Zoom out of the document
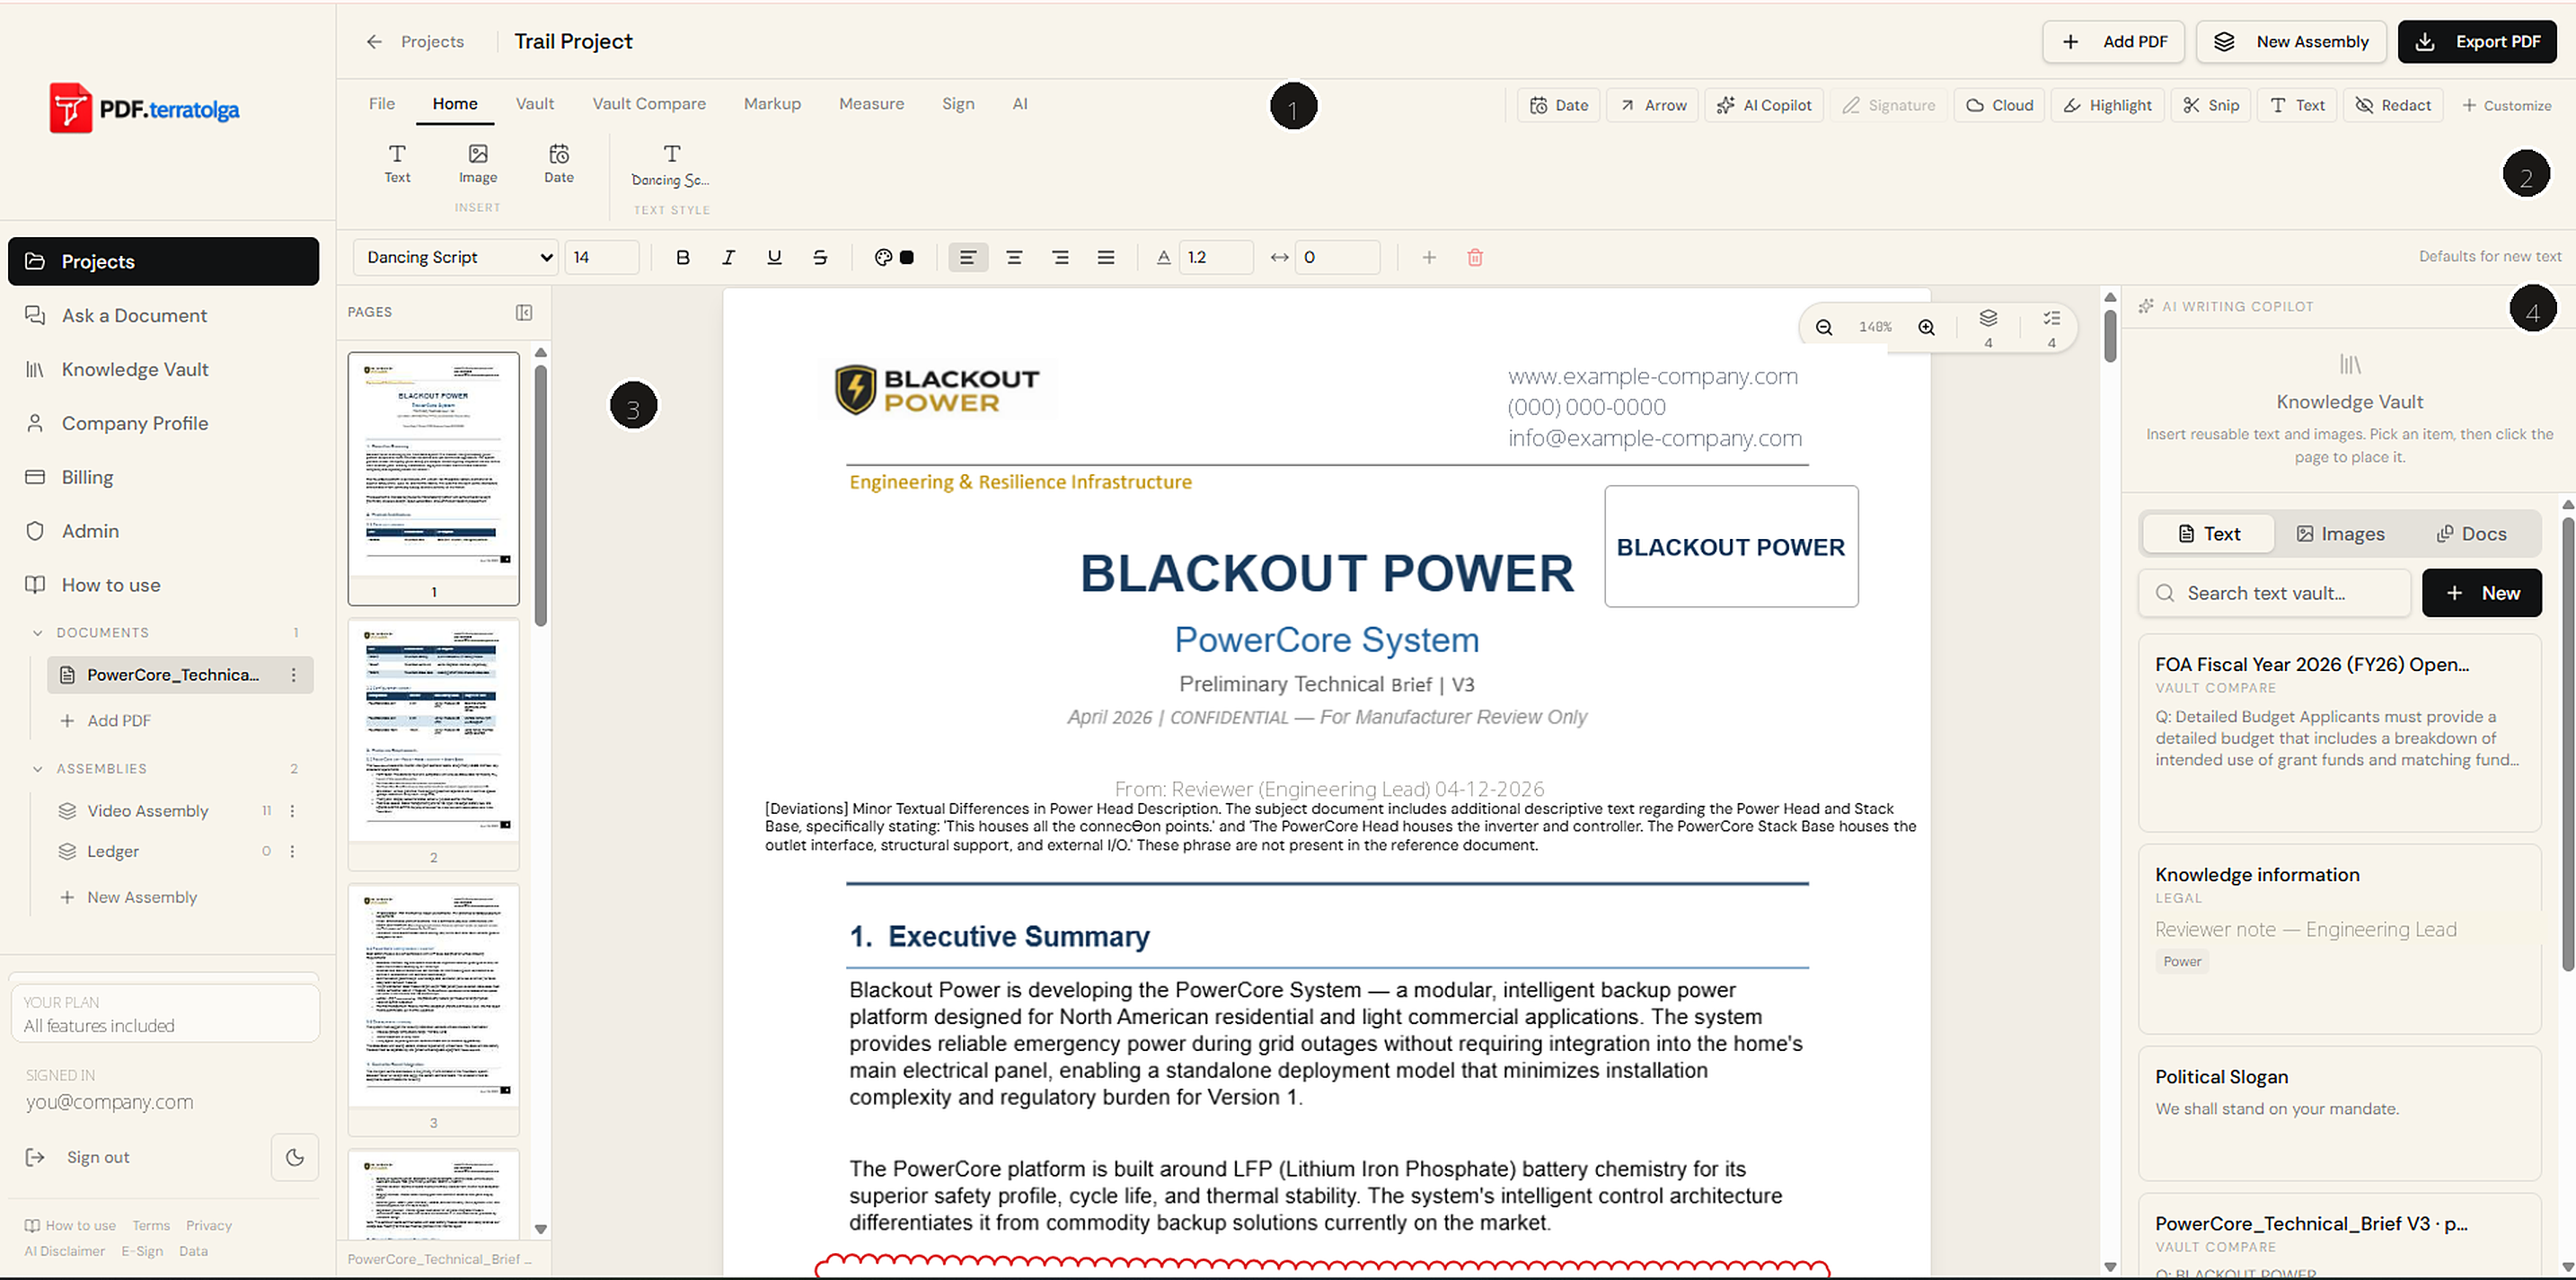 coord(1824,327)
